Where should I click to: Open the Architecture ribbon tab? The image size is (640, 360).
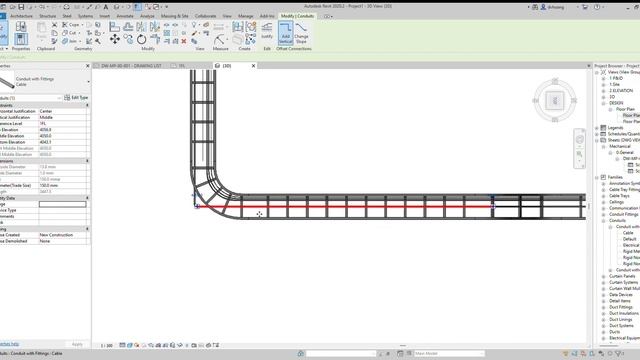point(21,16)
